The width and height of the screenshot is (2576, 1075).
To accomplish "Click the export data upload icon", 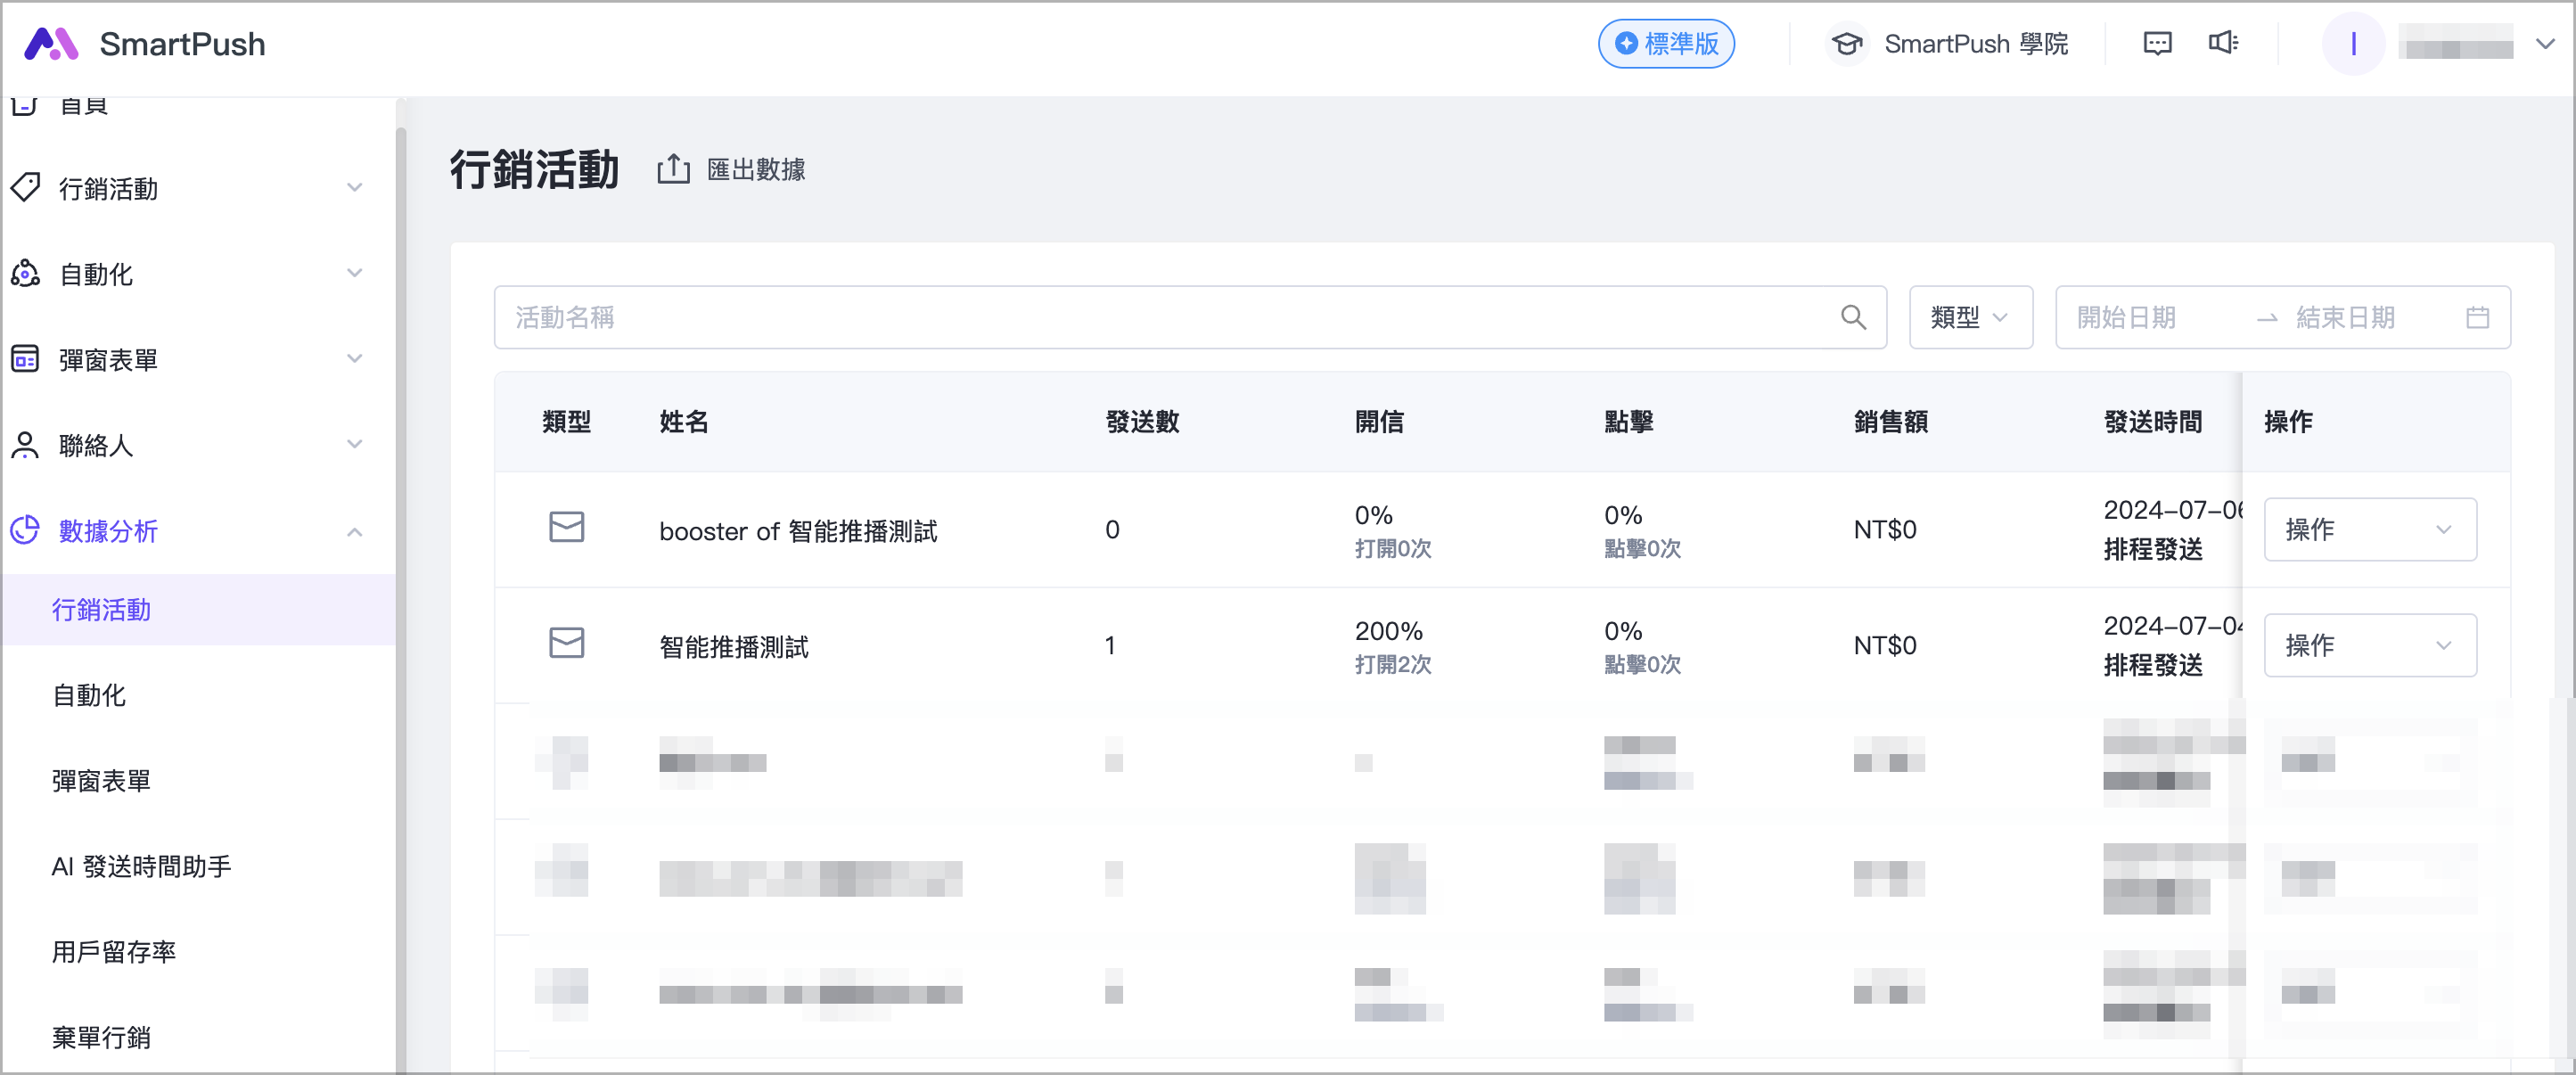I will 673,169.
